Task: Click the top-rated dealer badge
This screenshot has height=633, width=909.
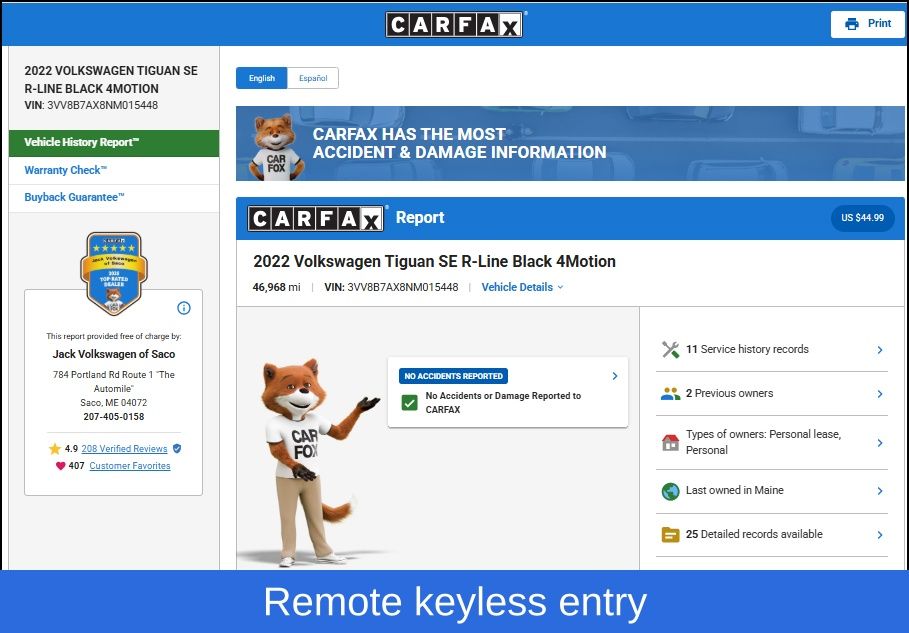Action: 113,272
